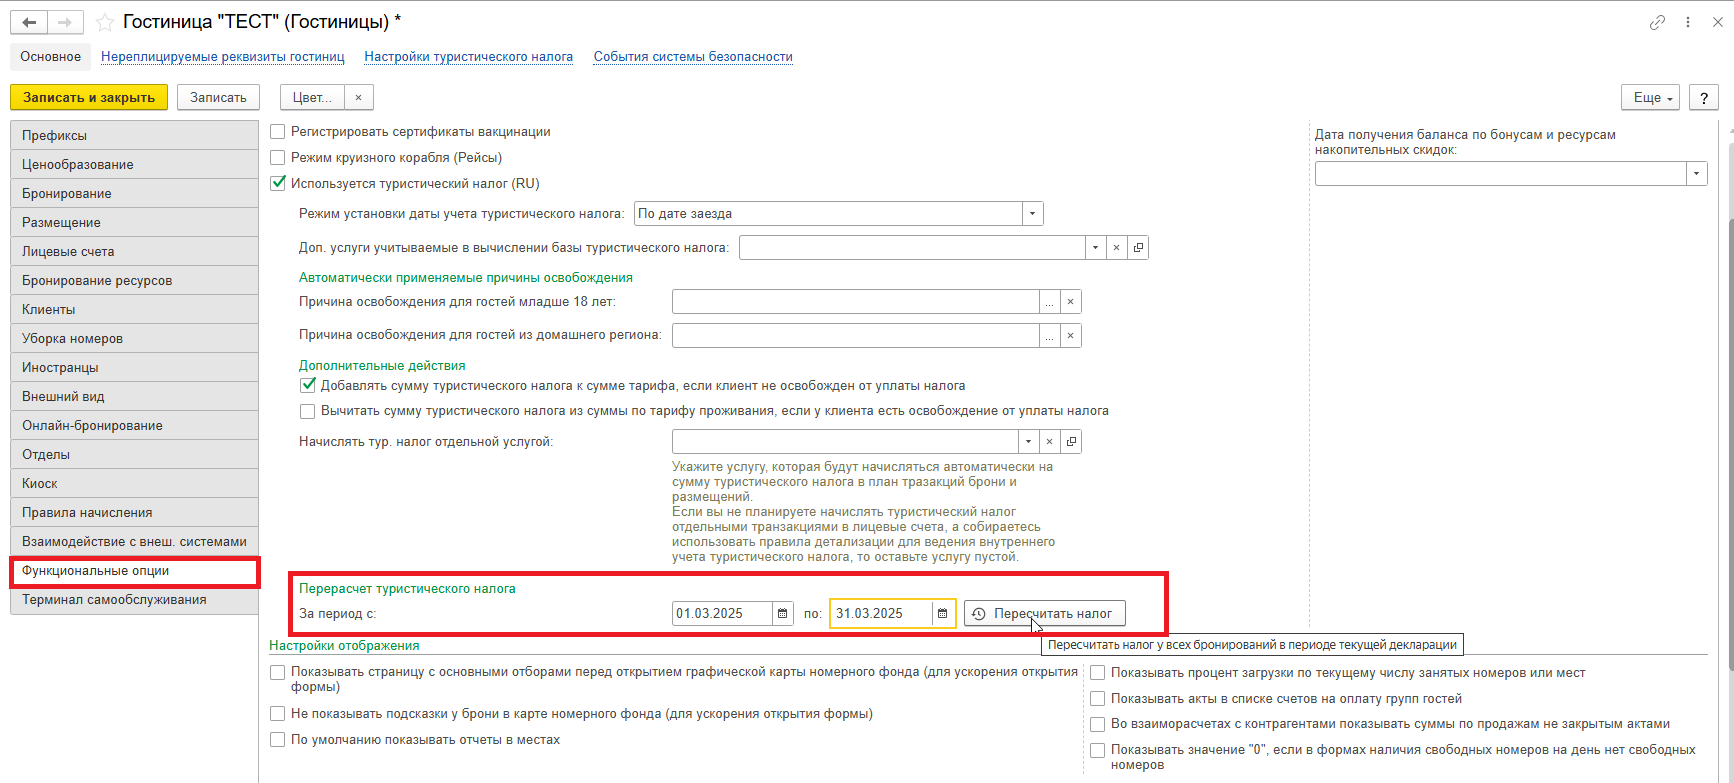This screenshot has height=783, width=1734.
Task: Enable showing filter page before room map
Action: pos(278,672)
